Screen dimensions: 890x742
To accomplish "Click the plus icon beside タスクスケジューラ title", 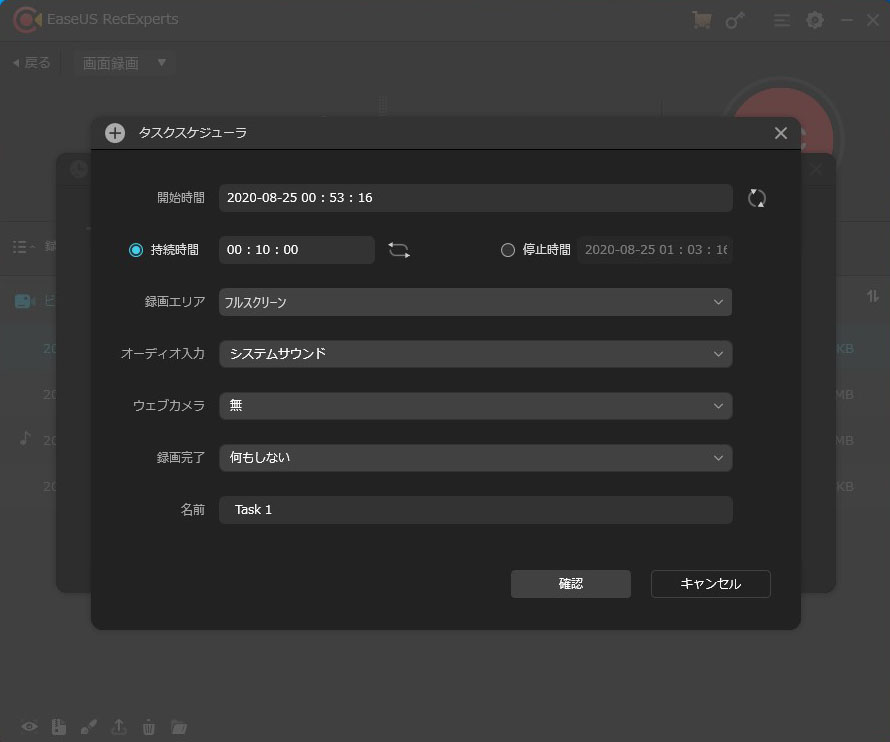I will click(x=115, y=133).
